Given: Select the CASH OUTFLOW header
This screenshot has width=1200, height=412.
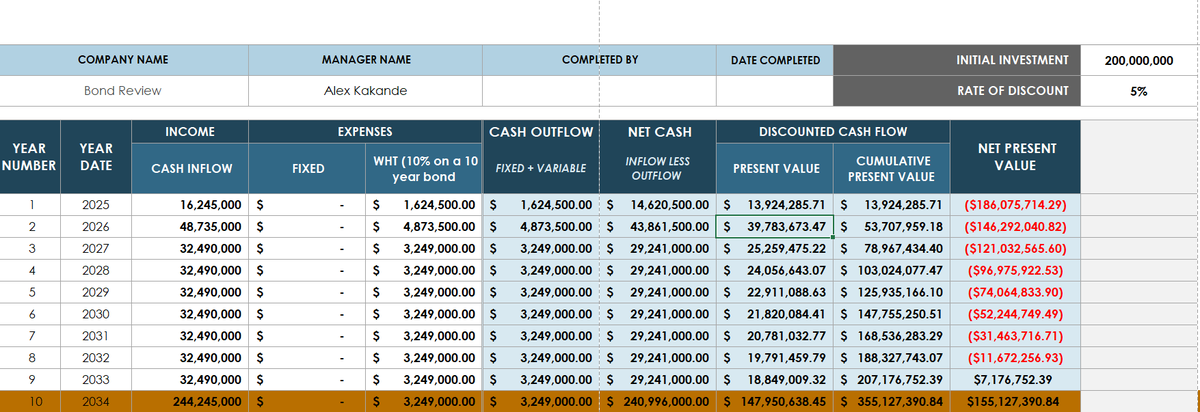Looking at the screenshot, I should [x=541, y=131].
